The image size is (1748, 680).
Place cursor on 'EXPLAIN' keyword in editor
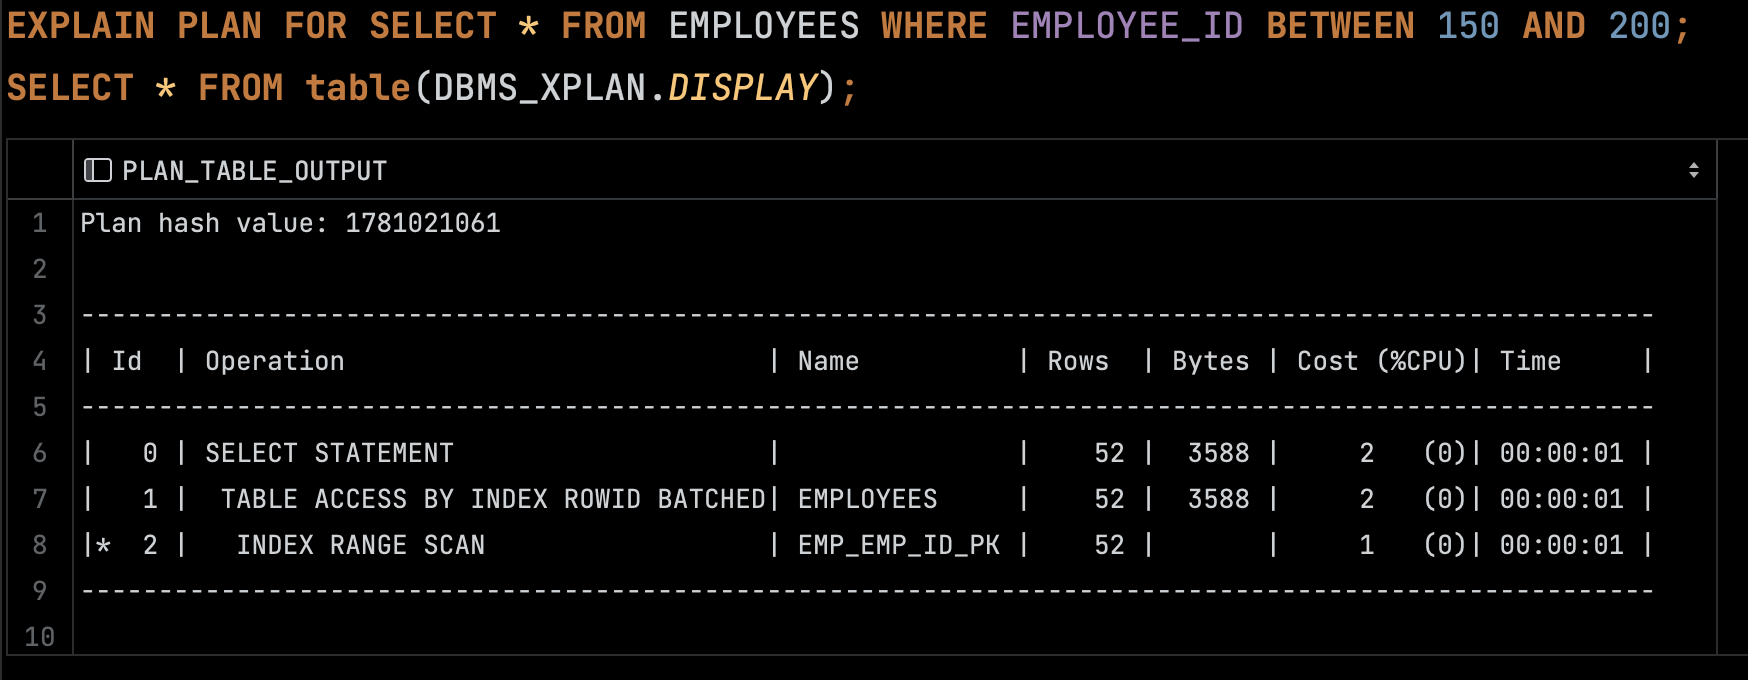81,26
